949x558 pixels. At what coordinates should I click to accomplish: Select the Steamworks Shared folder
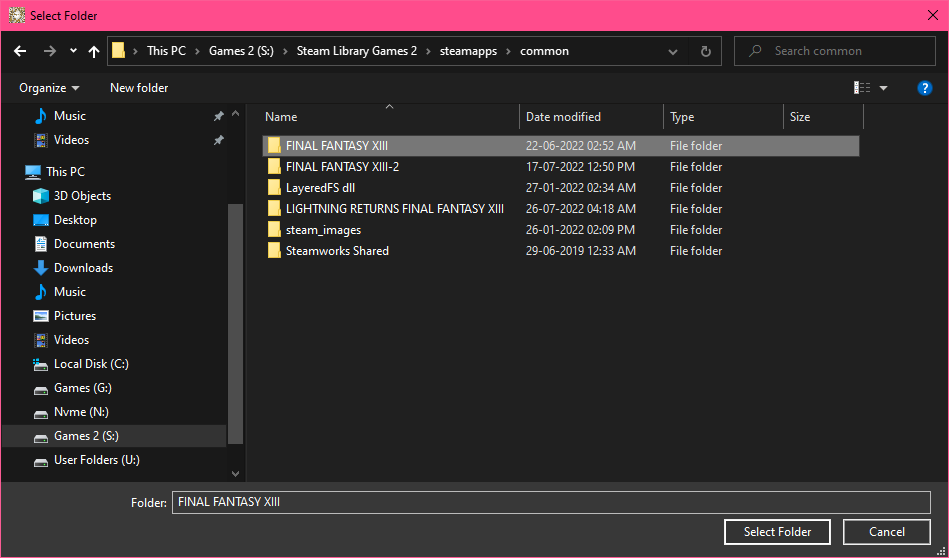coord(561,251)
